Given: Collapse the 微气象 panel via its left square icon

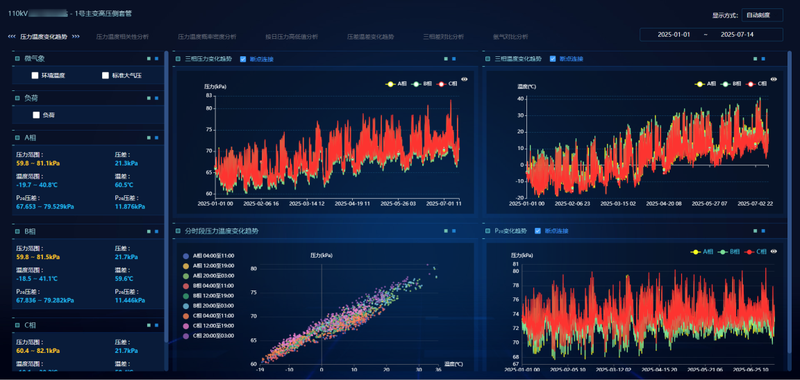Looking at the screenshot, I should click(x=17, y=59).
